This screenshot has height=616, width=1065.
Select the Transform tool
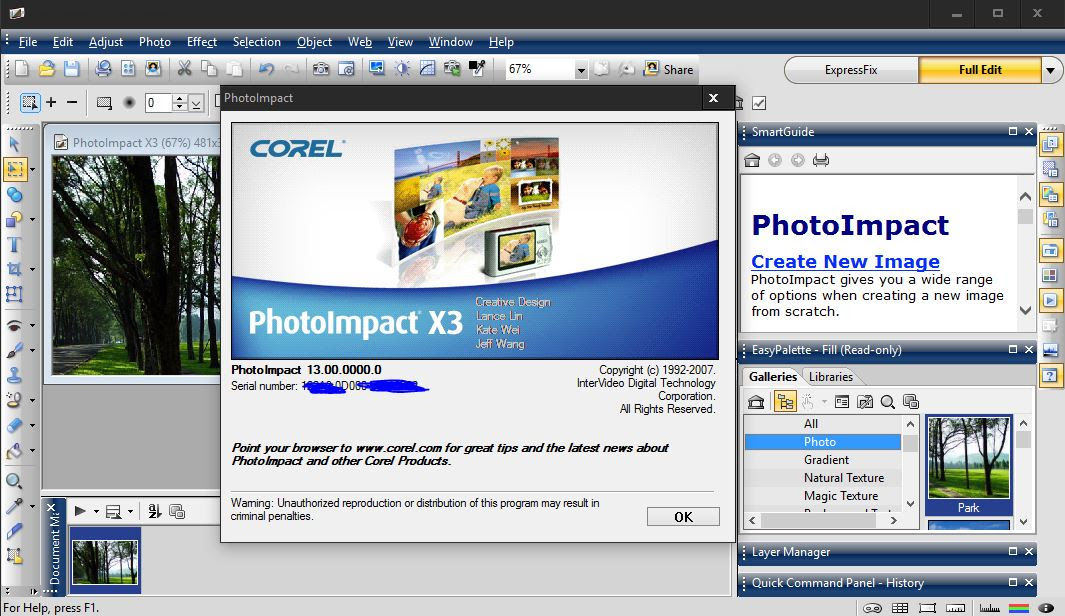point(14,294)
